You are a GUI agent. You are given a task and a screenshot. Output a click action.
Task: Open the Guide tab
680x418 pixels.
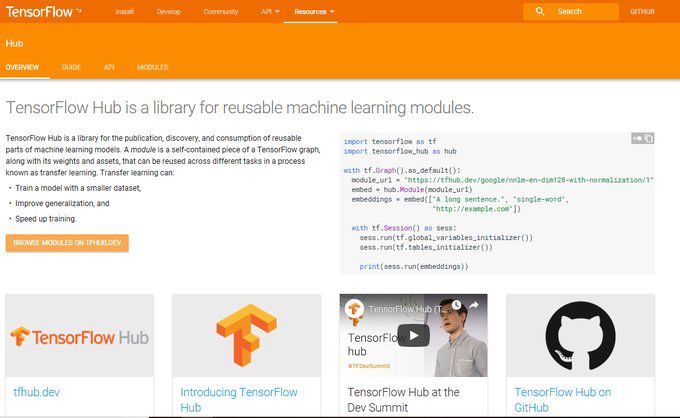71,67
